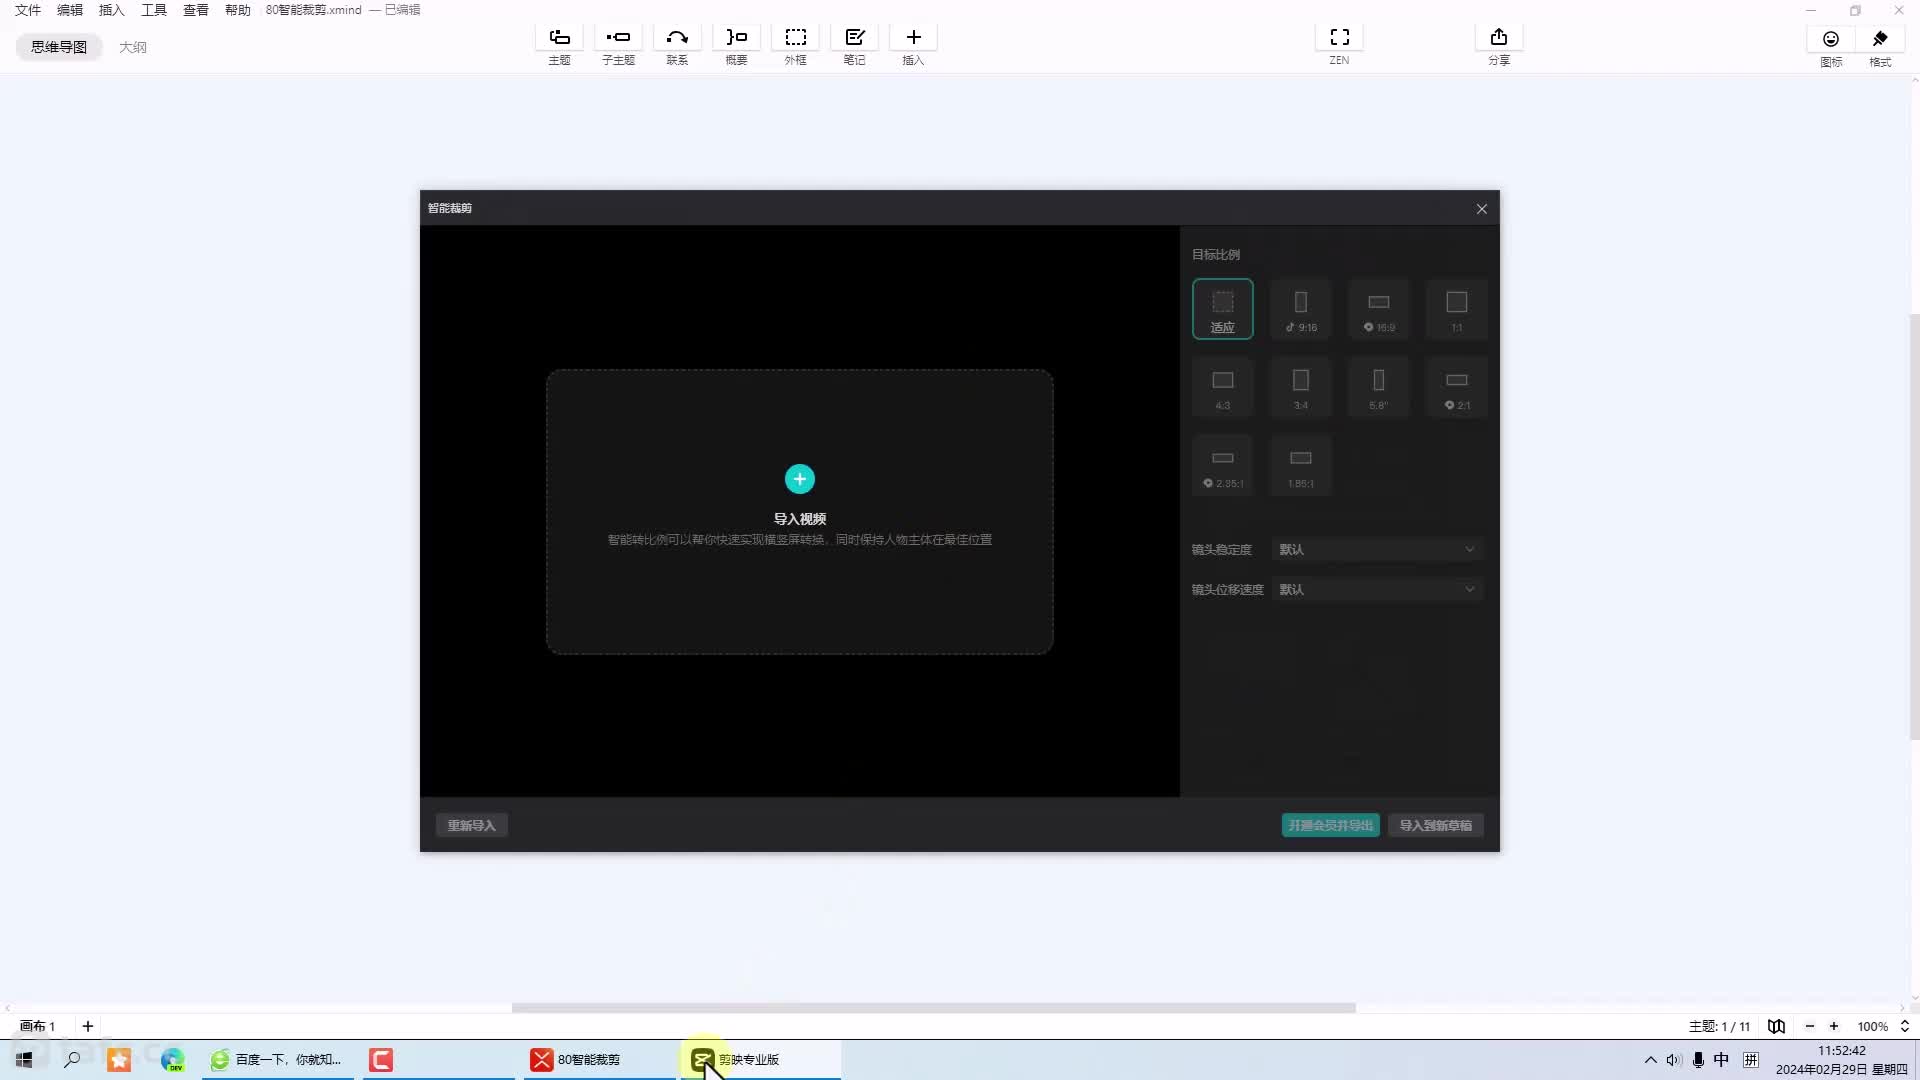Open the 插入 item in the menu bar

pos(112,10)
